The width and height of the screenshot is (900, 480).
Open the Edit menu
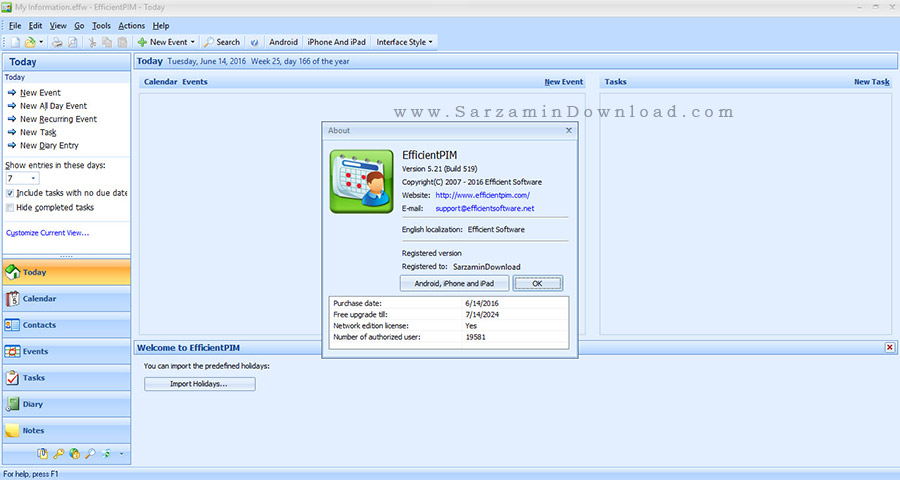36,26
